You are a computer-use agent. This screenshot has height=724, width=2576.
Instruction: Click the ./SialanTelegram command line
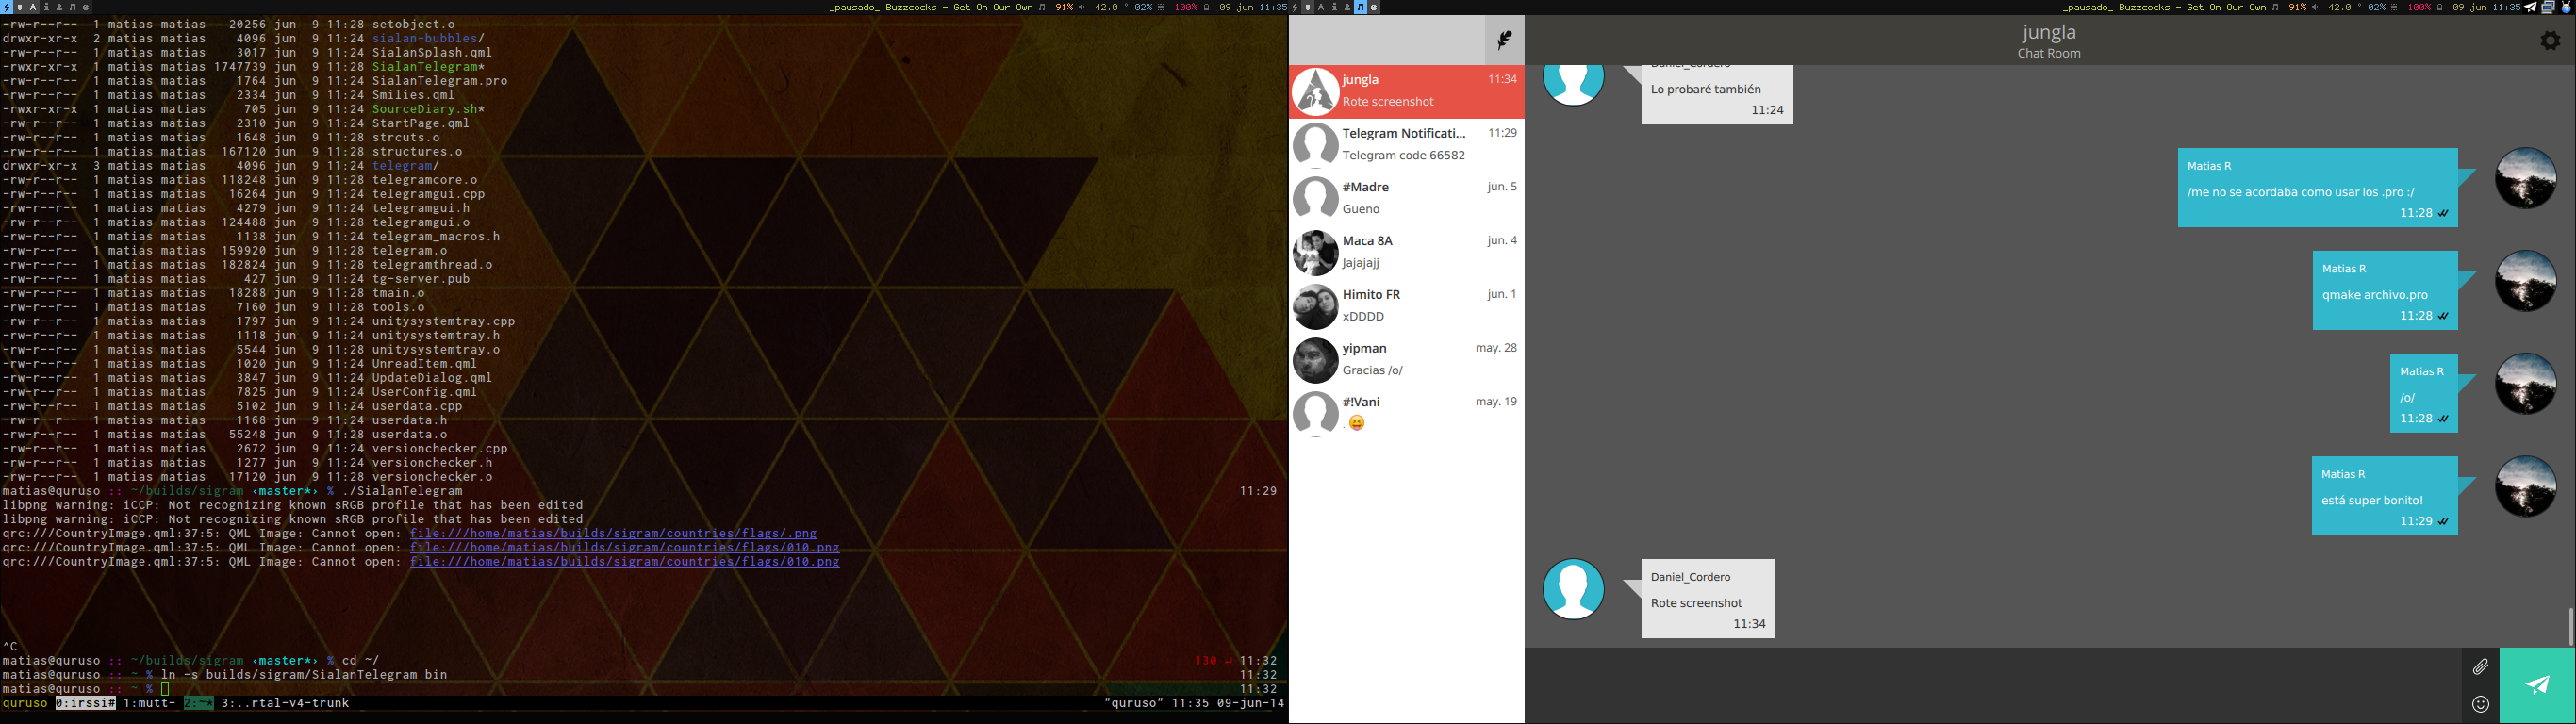tap(403, 491)
